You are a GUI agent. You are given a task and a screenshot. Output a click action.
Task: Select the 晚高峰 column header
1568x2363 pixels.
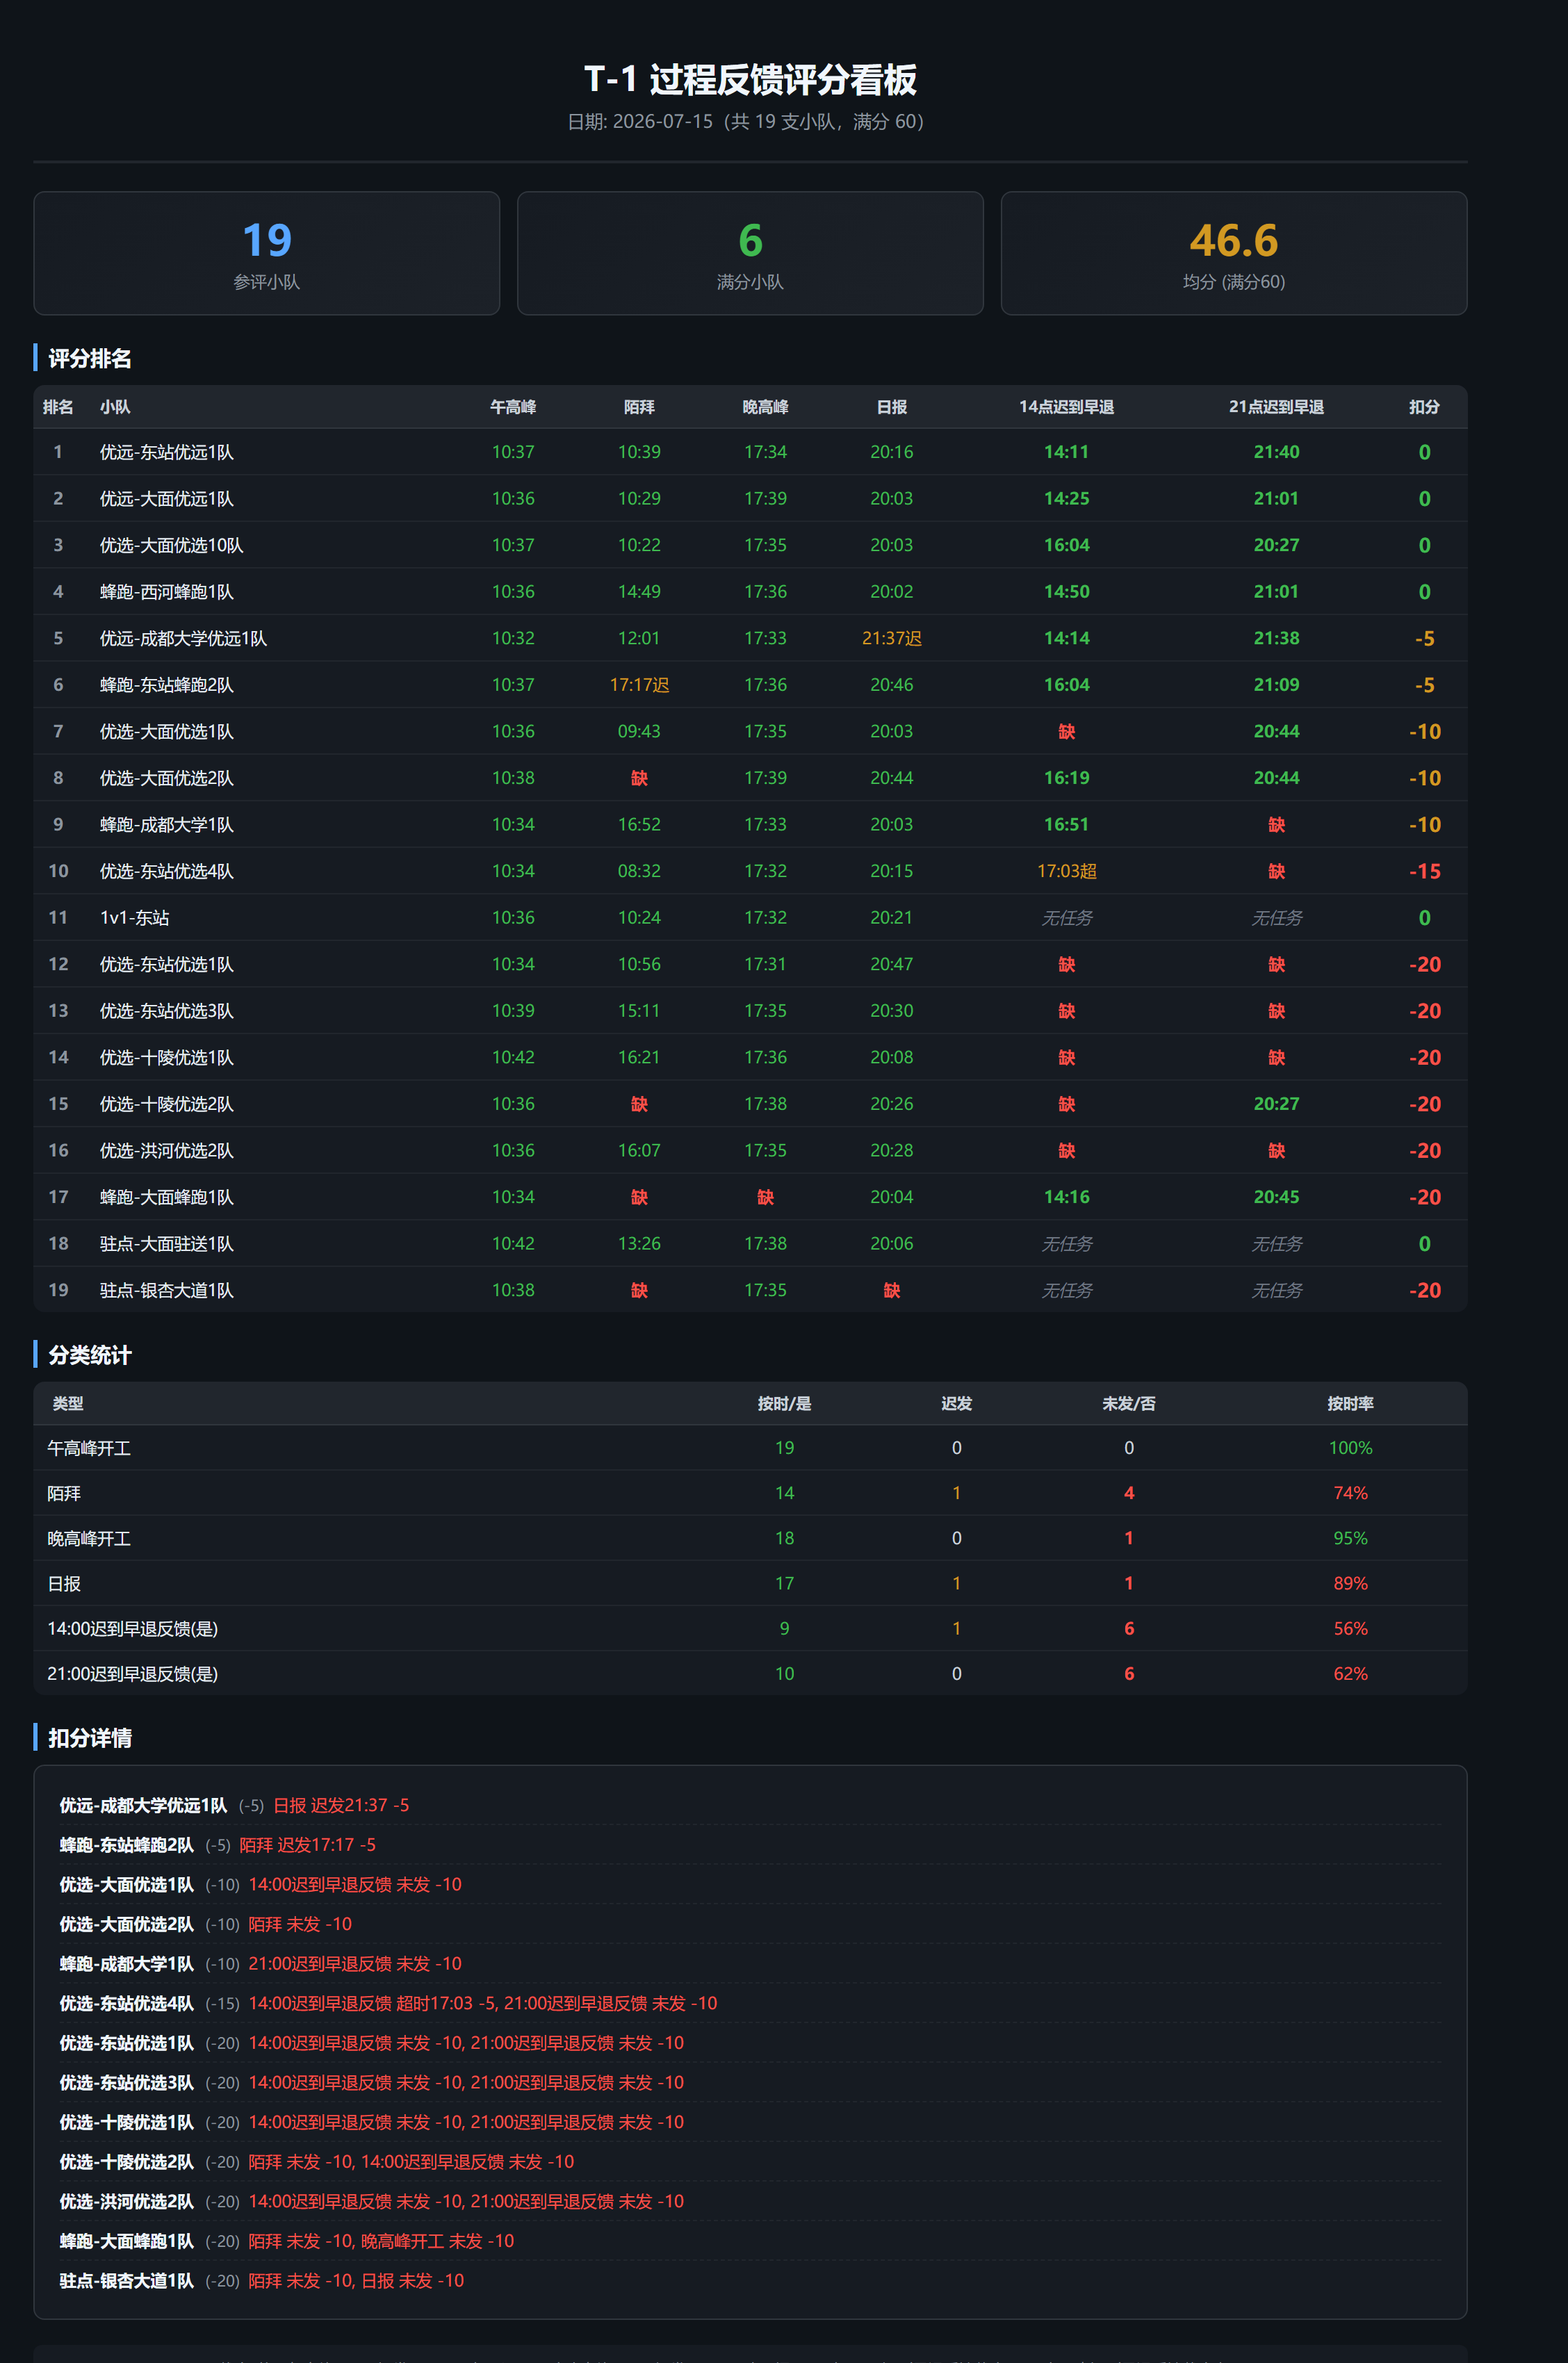pos(765,407)
